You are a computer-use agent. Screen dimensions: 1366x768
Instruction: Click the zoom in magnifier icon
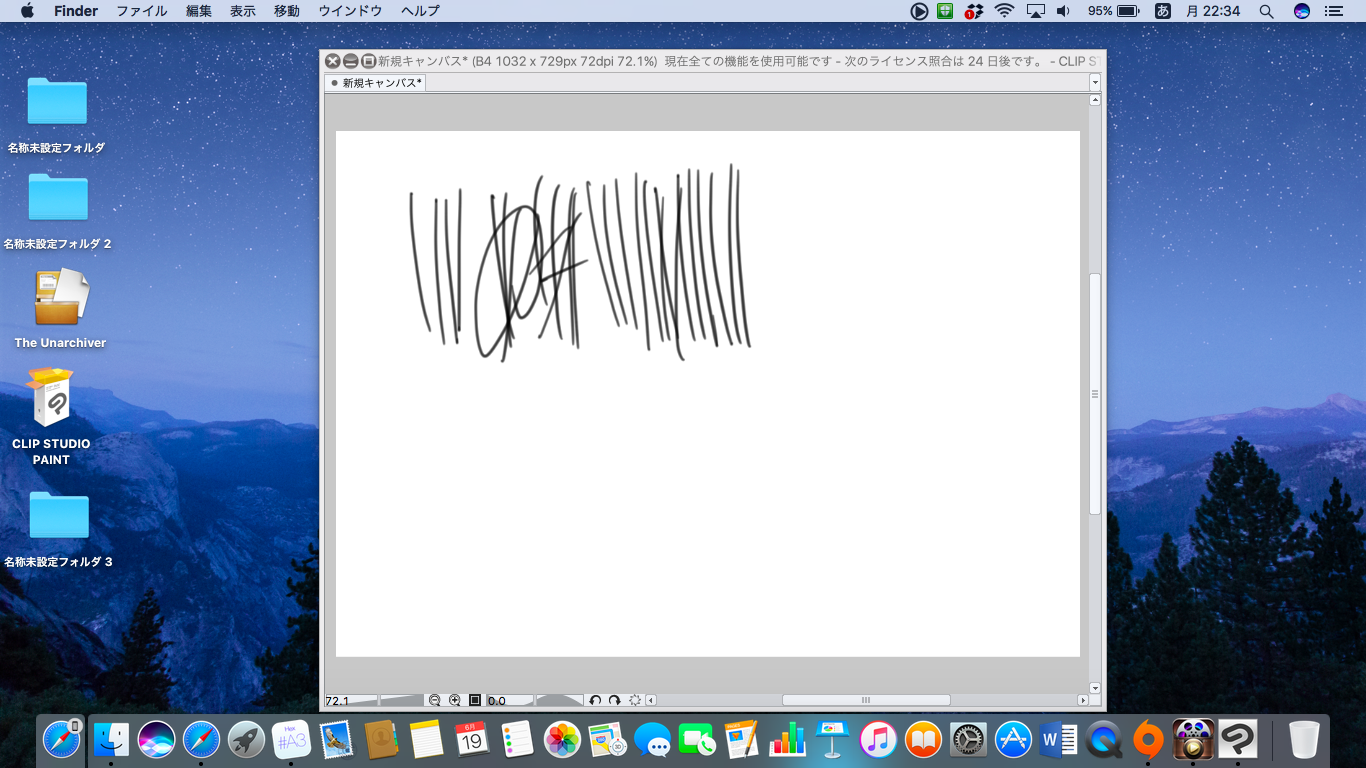(x=455, y=700)
